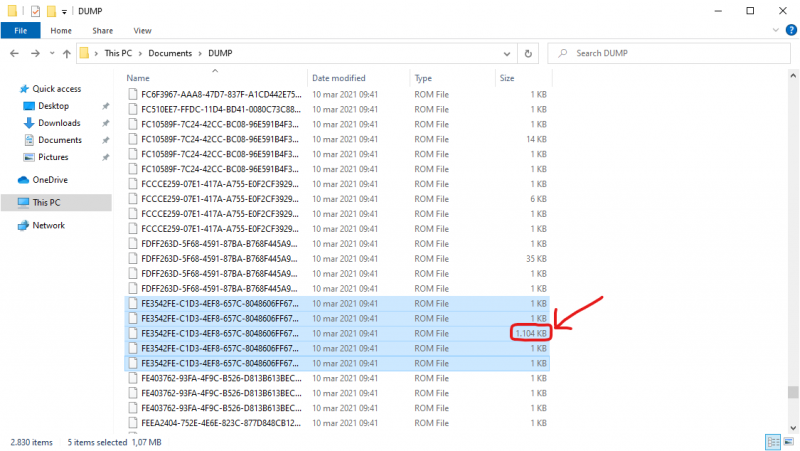
Task: Click the file icon of FC6F3967 row
Action: [133, 94]
